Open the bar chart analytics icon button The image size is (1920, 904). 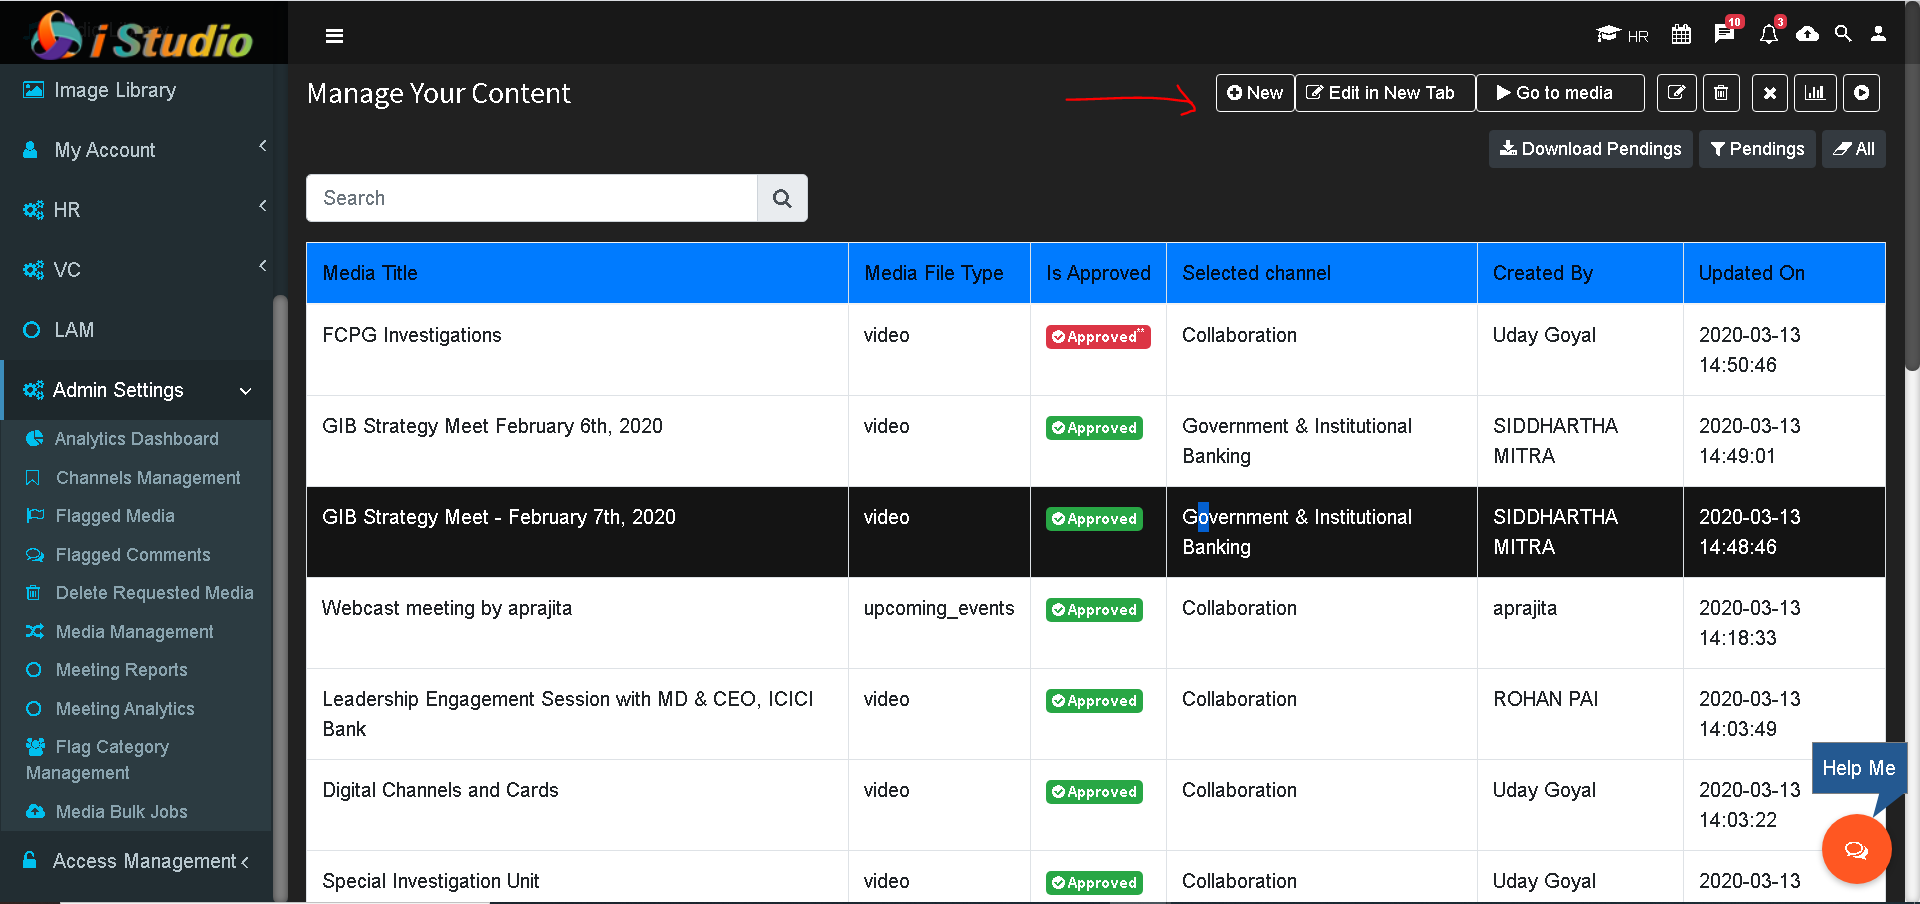point(1815,93)
